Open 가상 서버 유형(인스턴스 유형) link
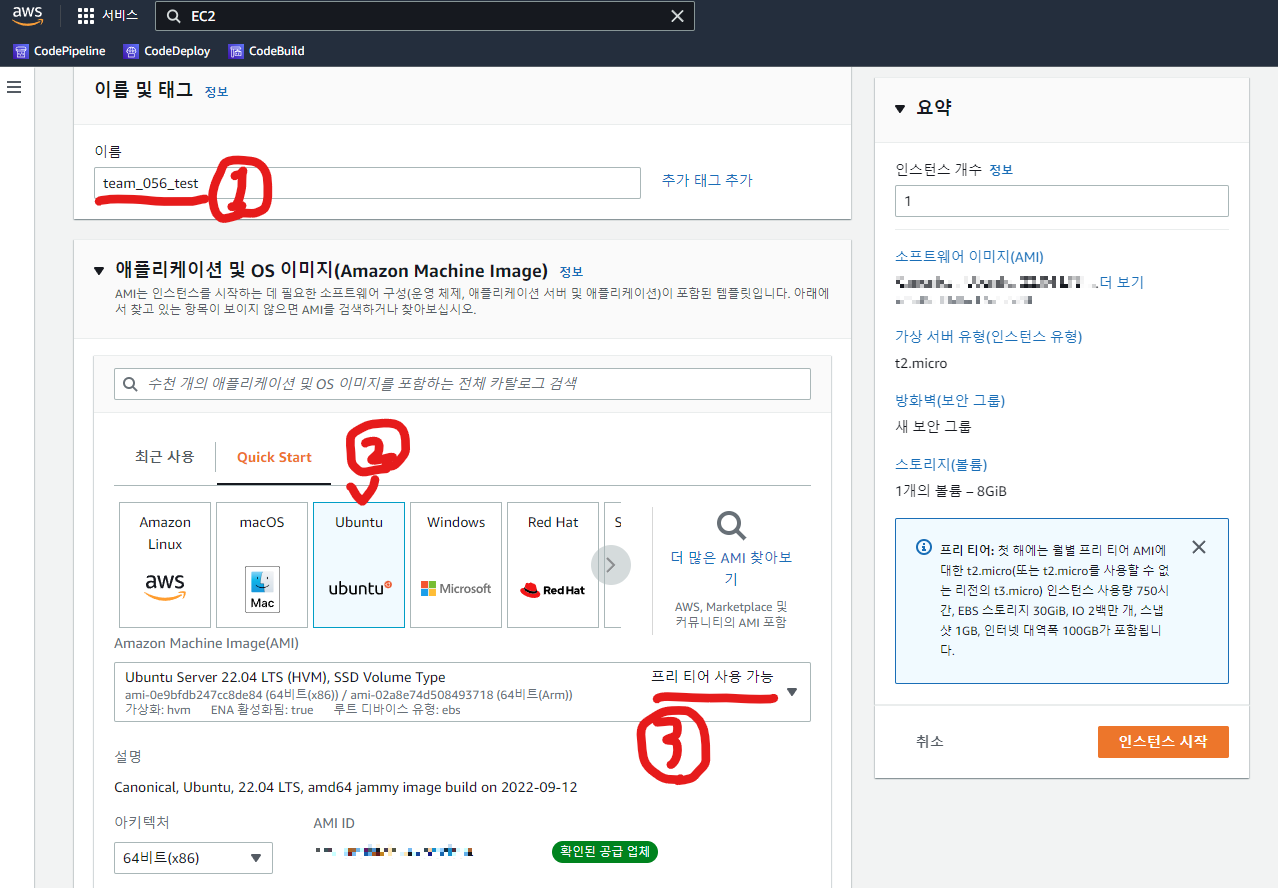 988,337
